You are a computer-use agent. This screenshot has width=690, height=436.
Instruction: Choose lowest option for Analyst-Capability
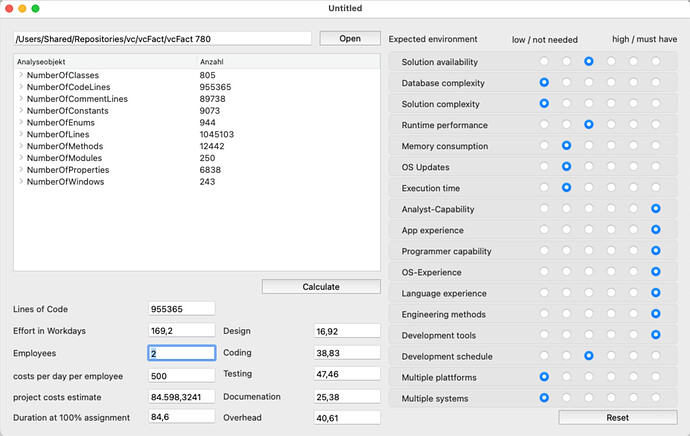click(544, 209)
